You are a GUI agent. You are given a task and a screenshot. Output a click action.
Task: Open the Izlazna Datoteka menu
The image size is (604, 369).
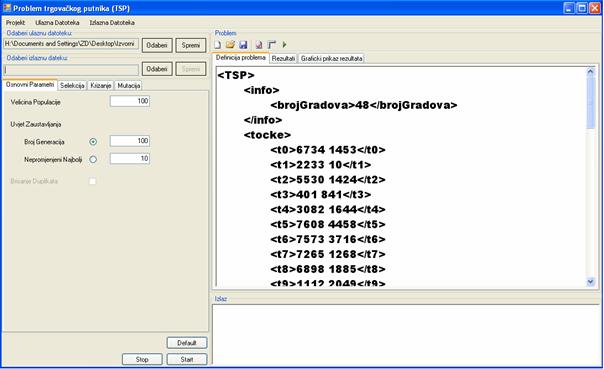pyautogui.click(x=112, y=23)
